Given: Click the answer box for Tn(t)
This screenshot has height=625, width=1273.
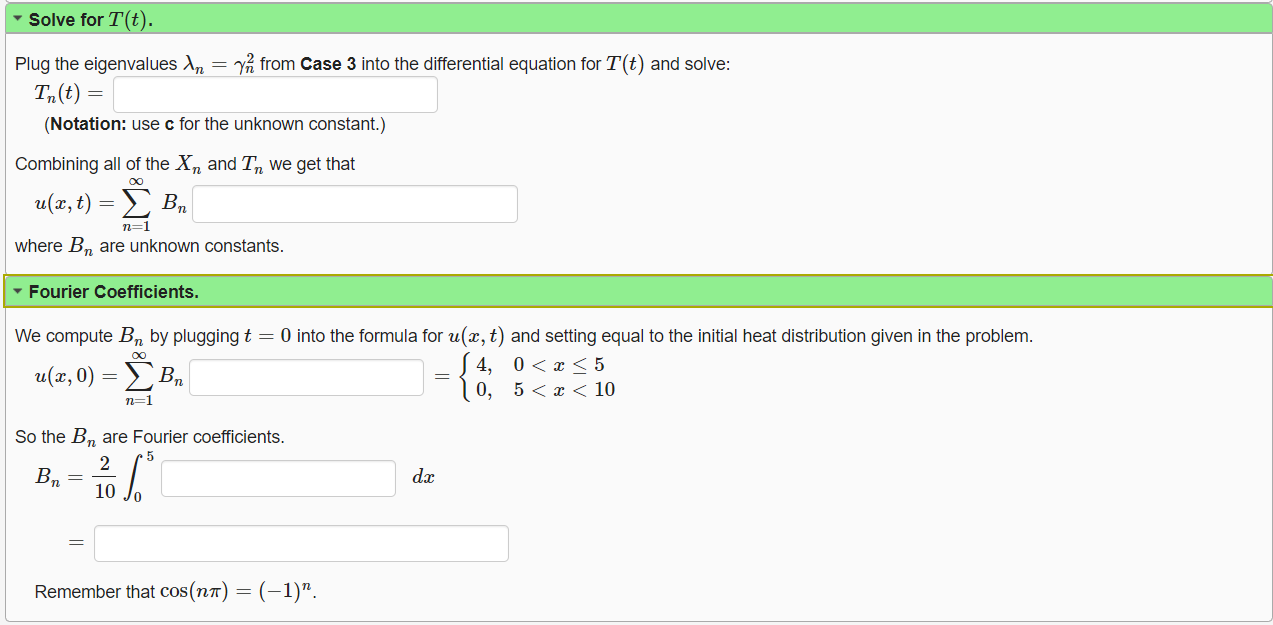Looking at the screenshot, I should pyautogui.click(x=275, y=94).
